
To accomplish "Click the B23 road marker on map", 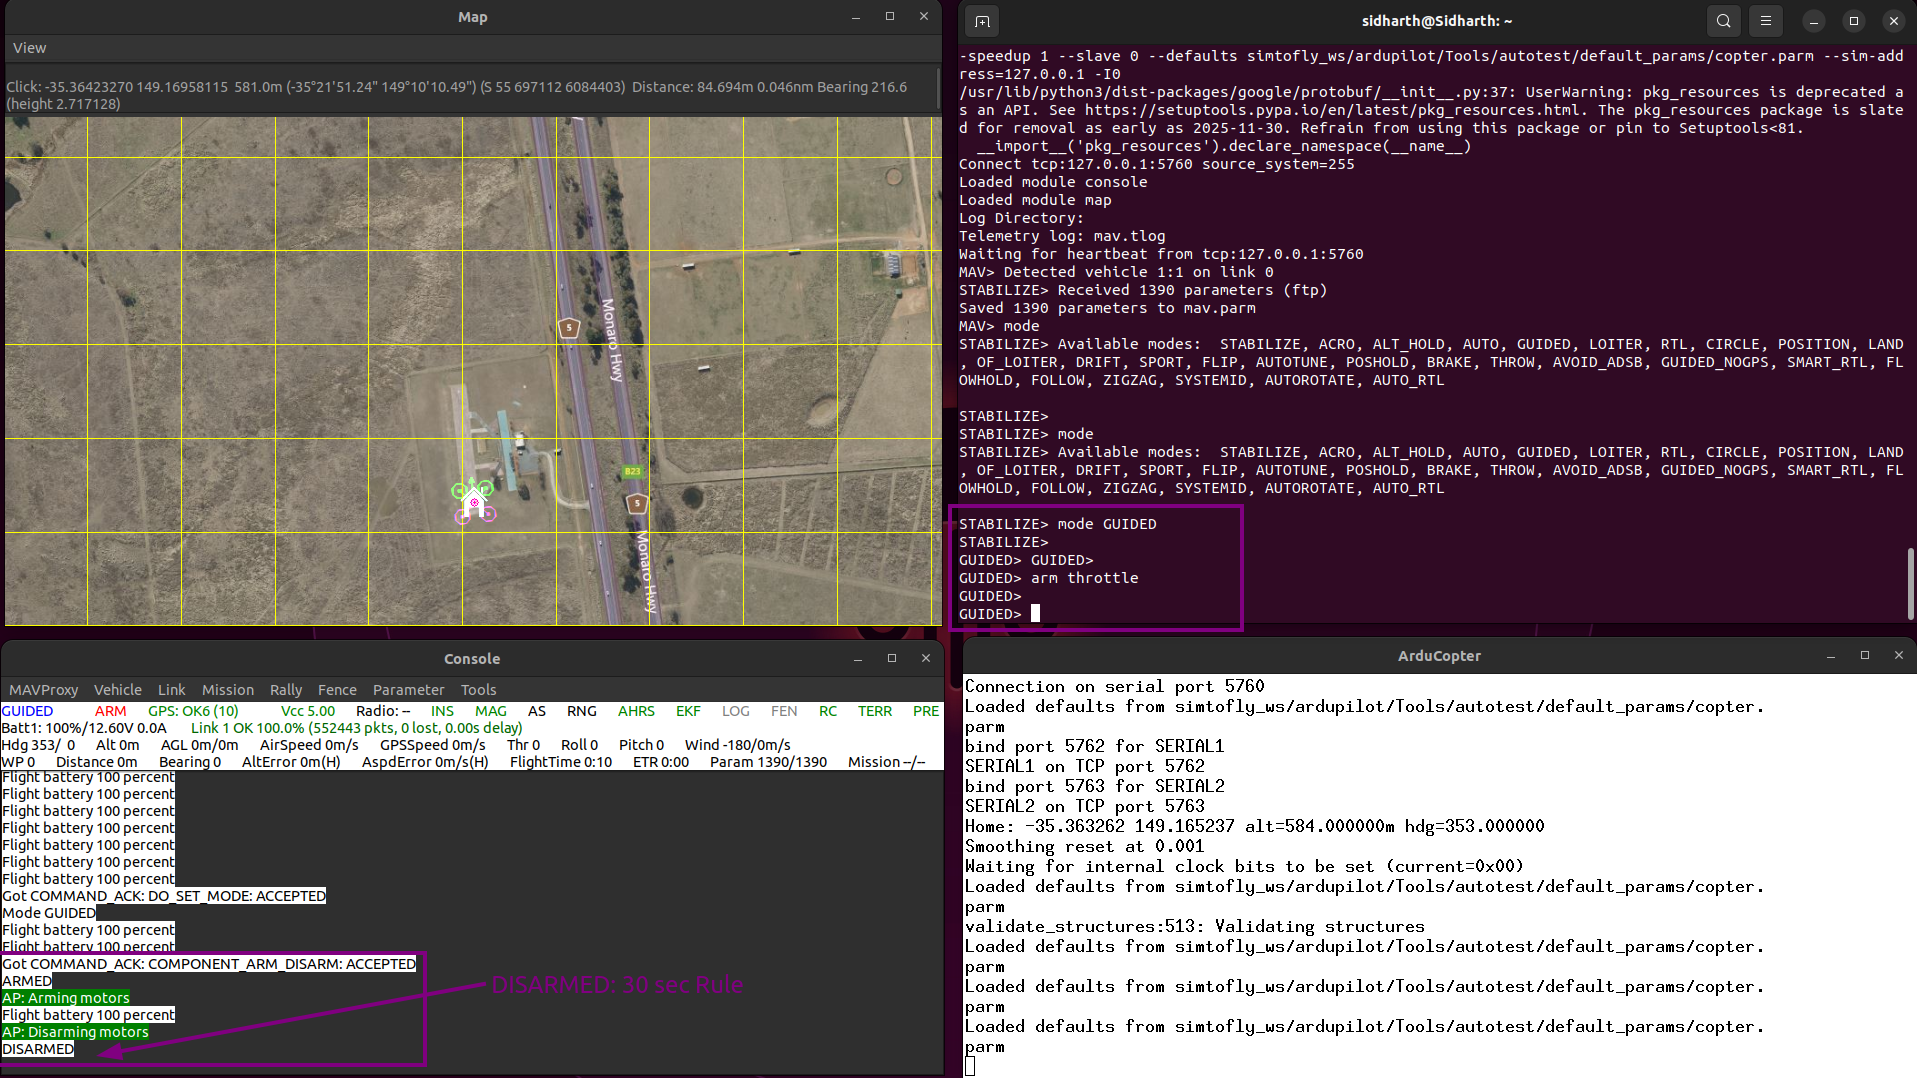I will (632, 471).
